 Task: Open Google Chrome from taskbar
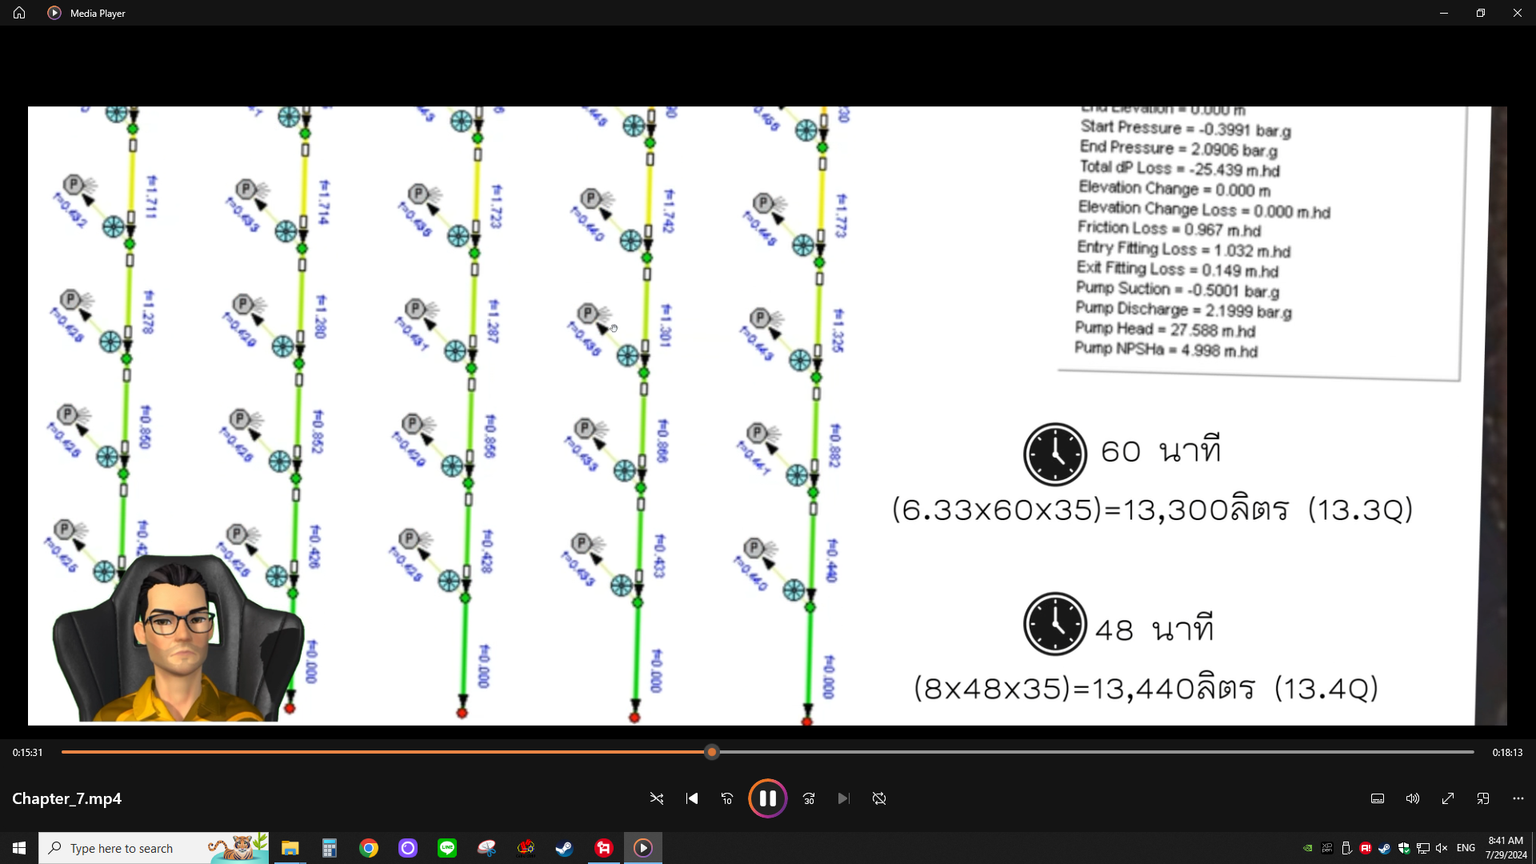pyautogui.click(x=369, y=848)
